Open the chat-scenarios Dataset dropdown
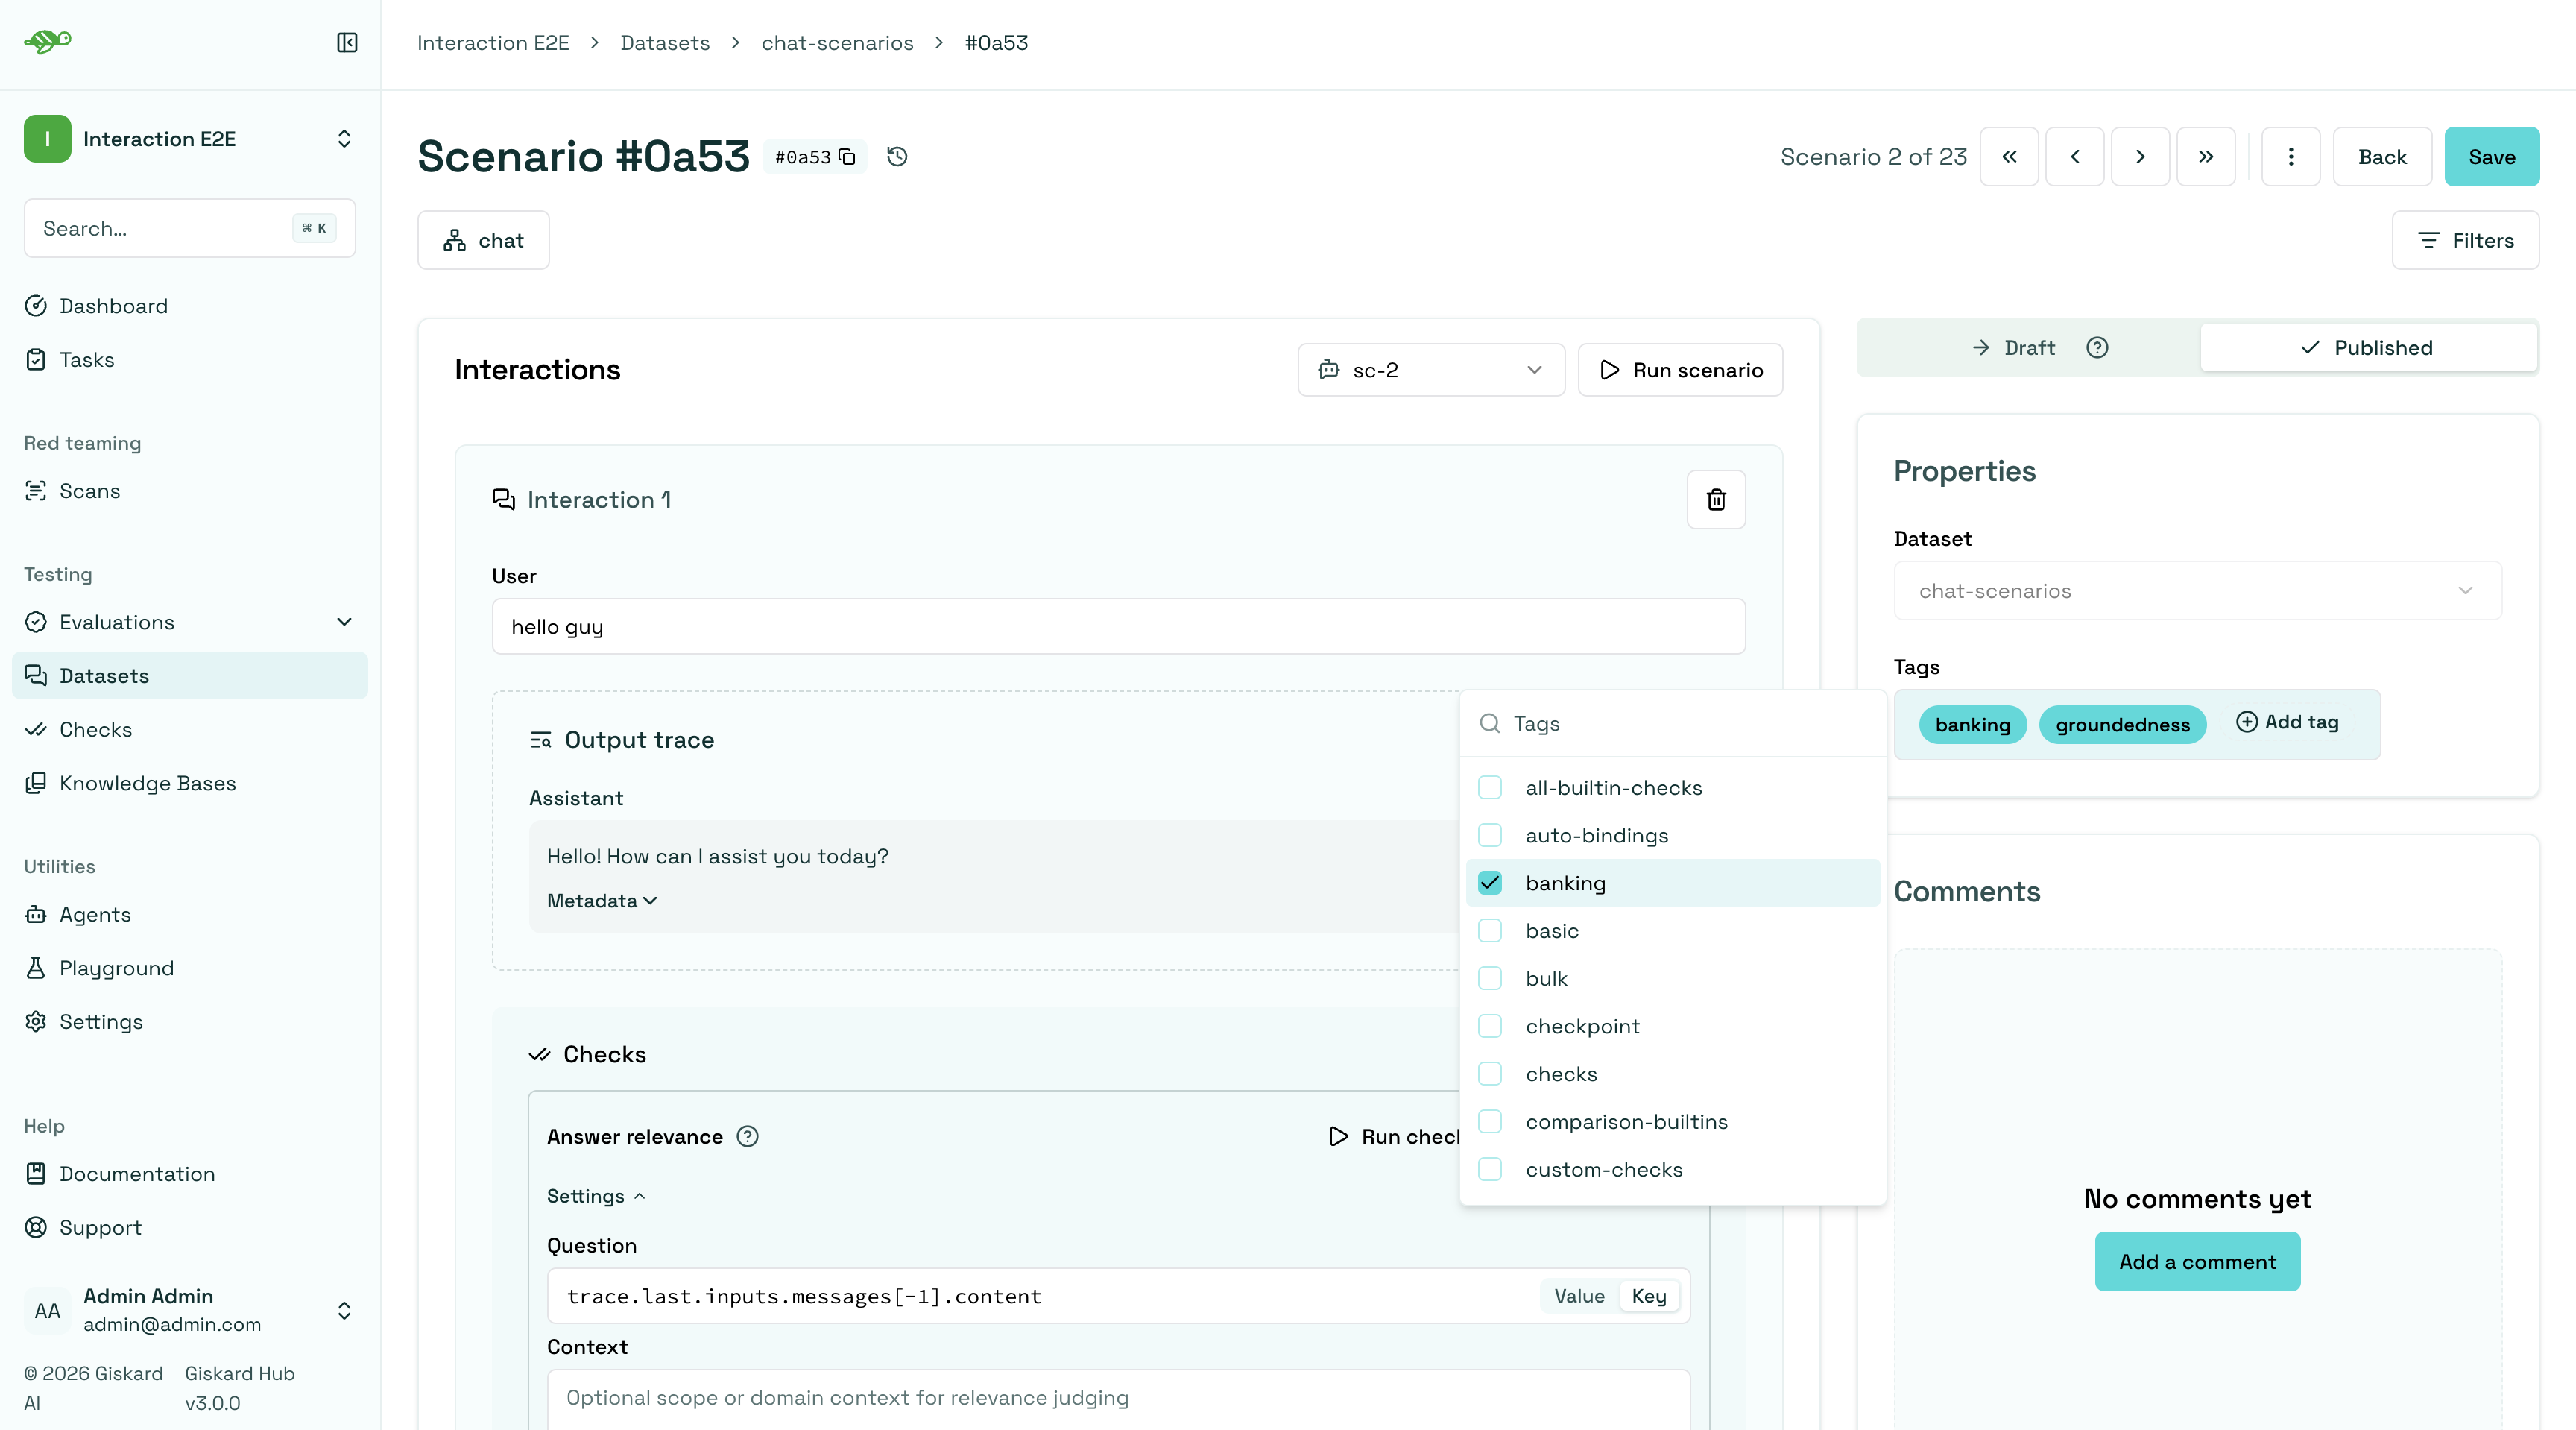Viewport: 2576px width, 1430px height. coord(2197,591)
